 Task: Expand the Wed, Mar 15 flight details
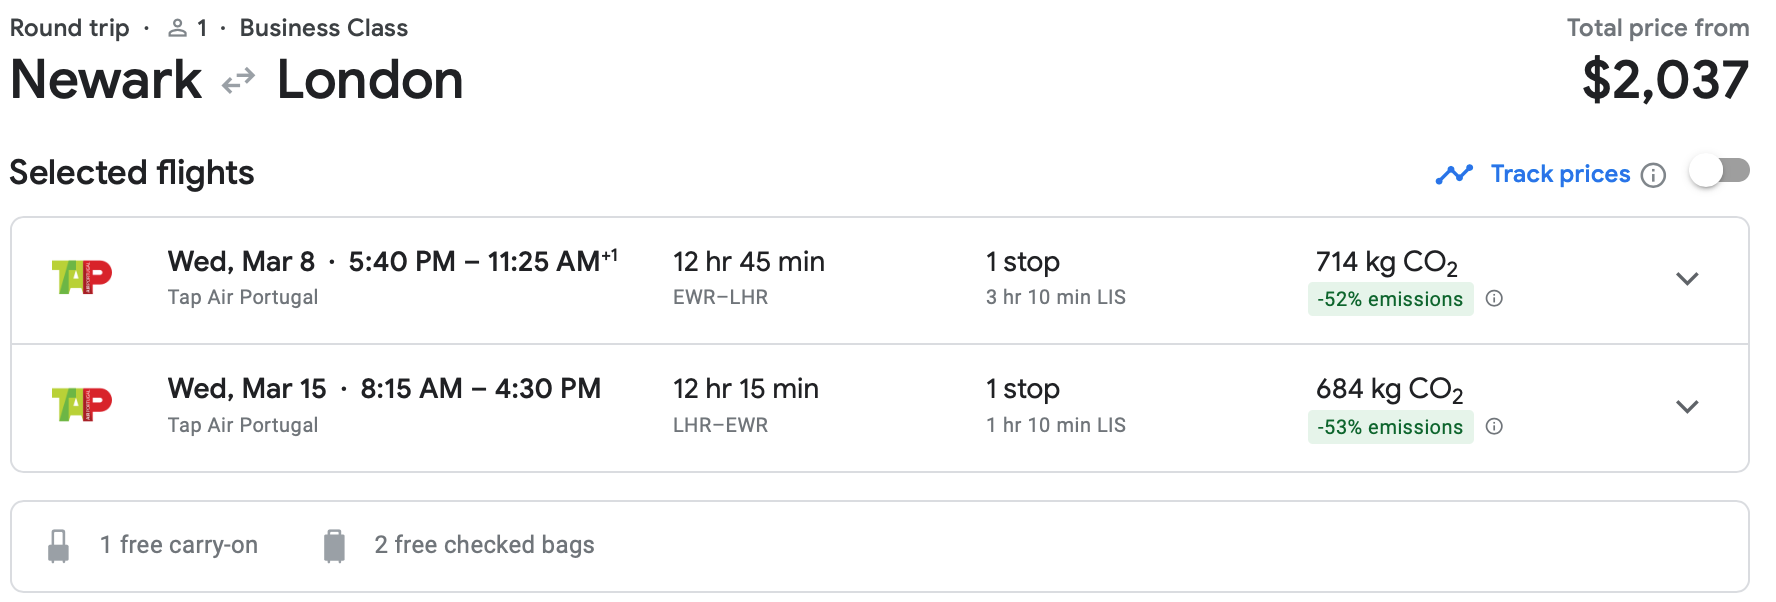tap(1687, 406)
